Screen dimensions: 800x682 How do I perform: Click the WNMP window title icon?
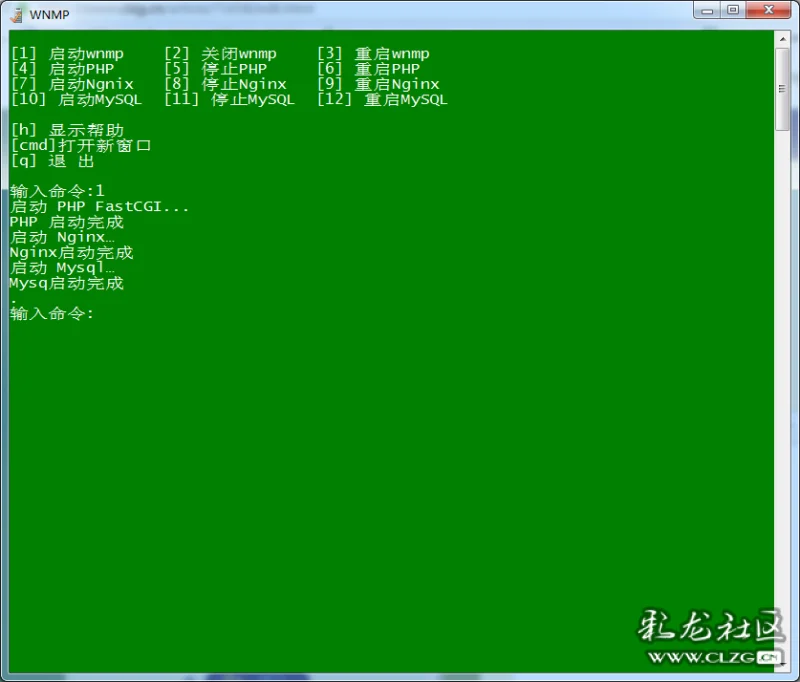(x=16, y=15)
